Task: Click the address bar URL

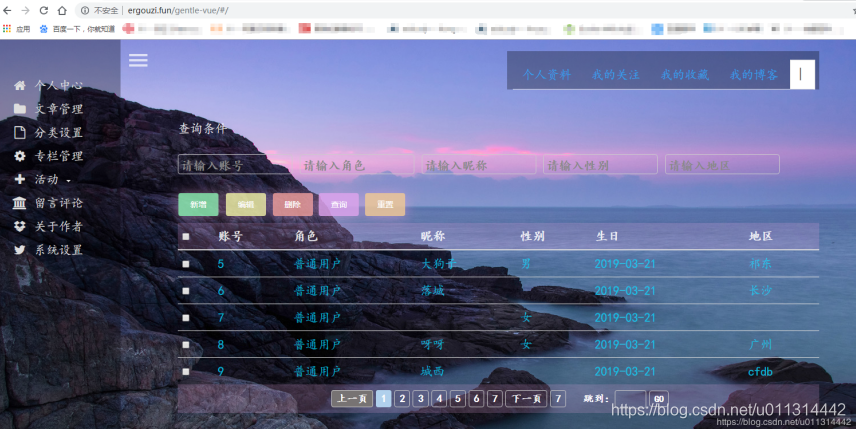Action: point(178,10)
